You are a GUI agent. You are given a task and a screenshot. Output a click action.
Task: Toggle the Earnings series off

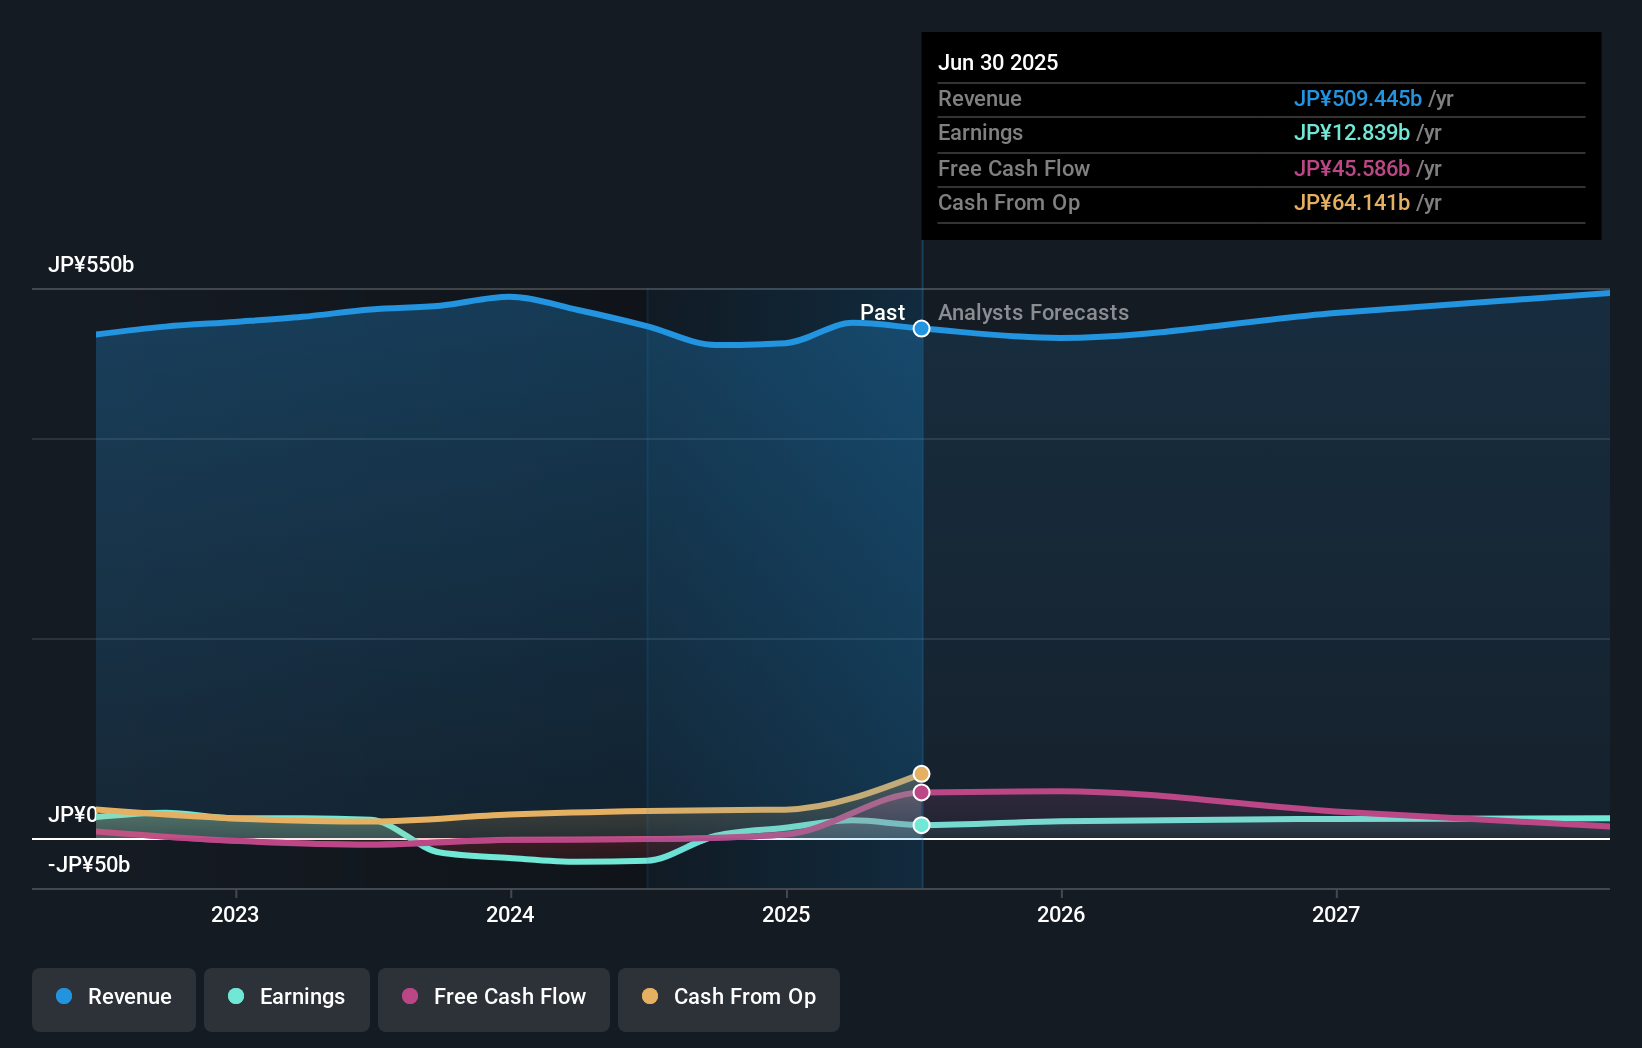[x=286, y=997]
